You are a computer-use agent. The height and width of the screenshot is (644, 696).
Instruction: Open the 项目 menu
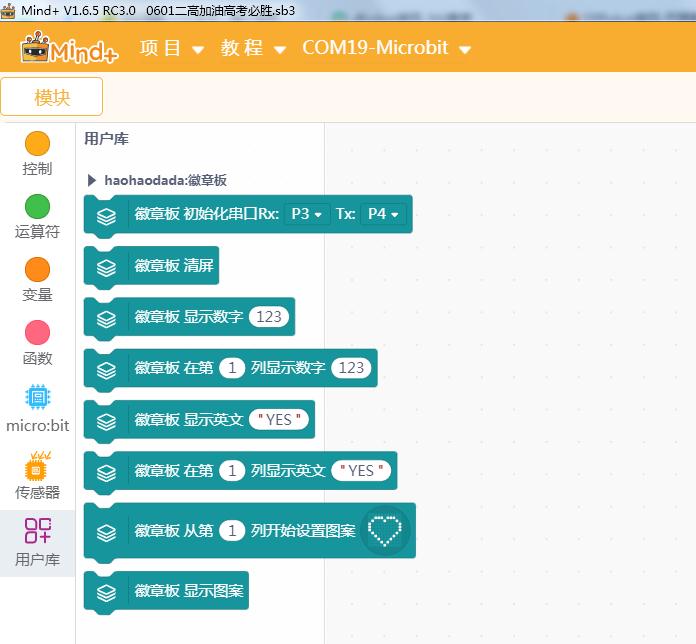pyautogui.click(x=172, y=48)
